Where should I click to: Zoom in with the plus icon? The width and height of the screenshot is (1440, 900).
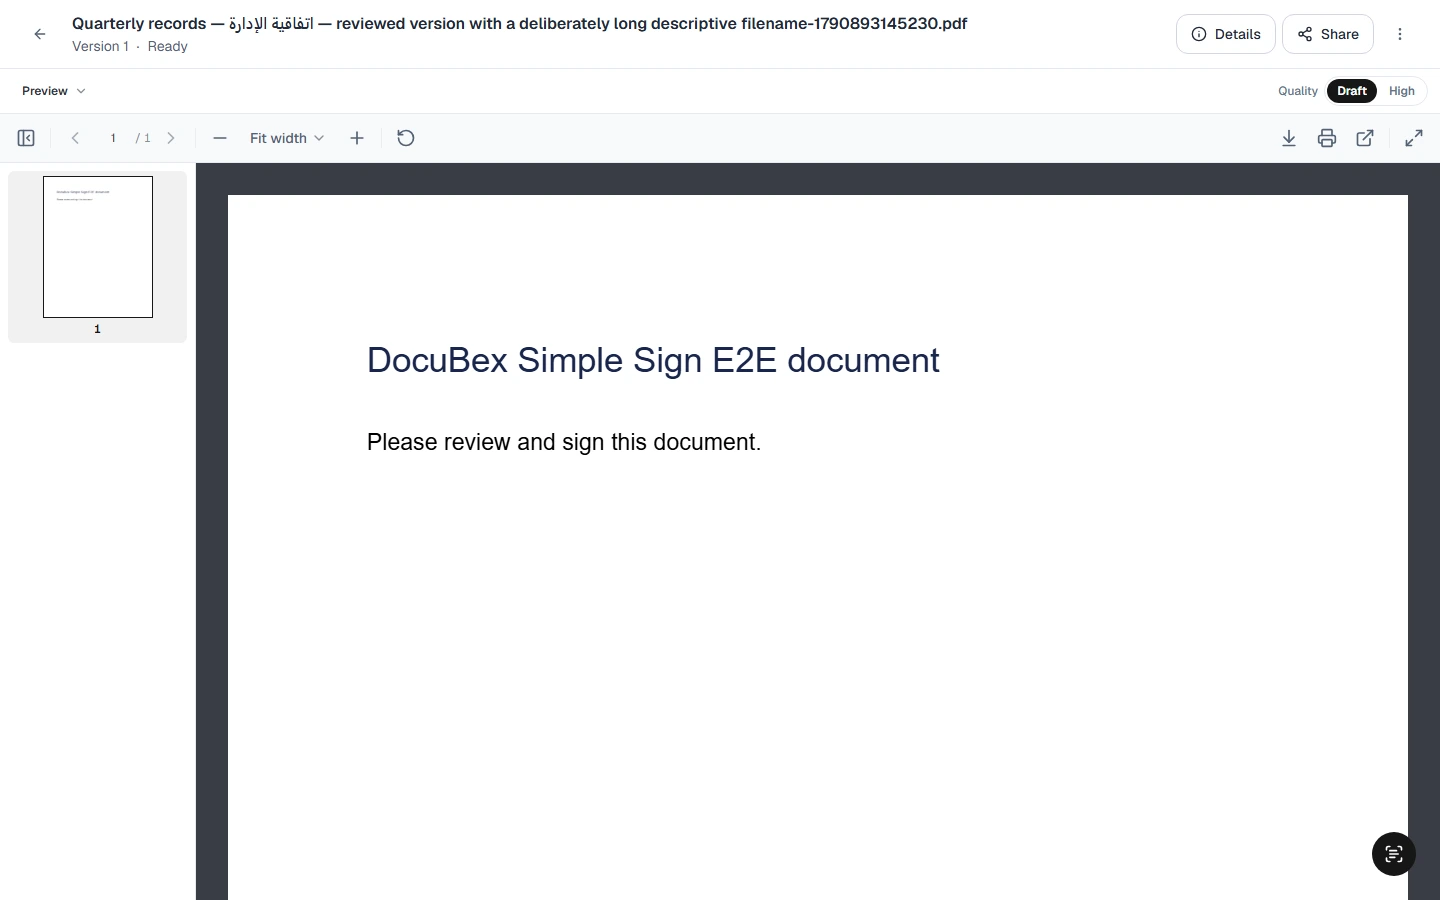click(x=357, y=138)
